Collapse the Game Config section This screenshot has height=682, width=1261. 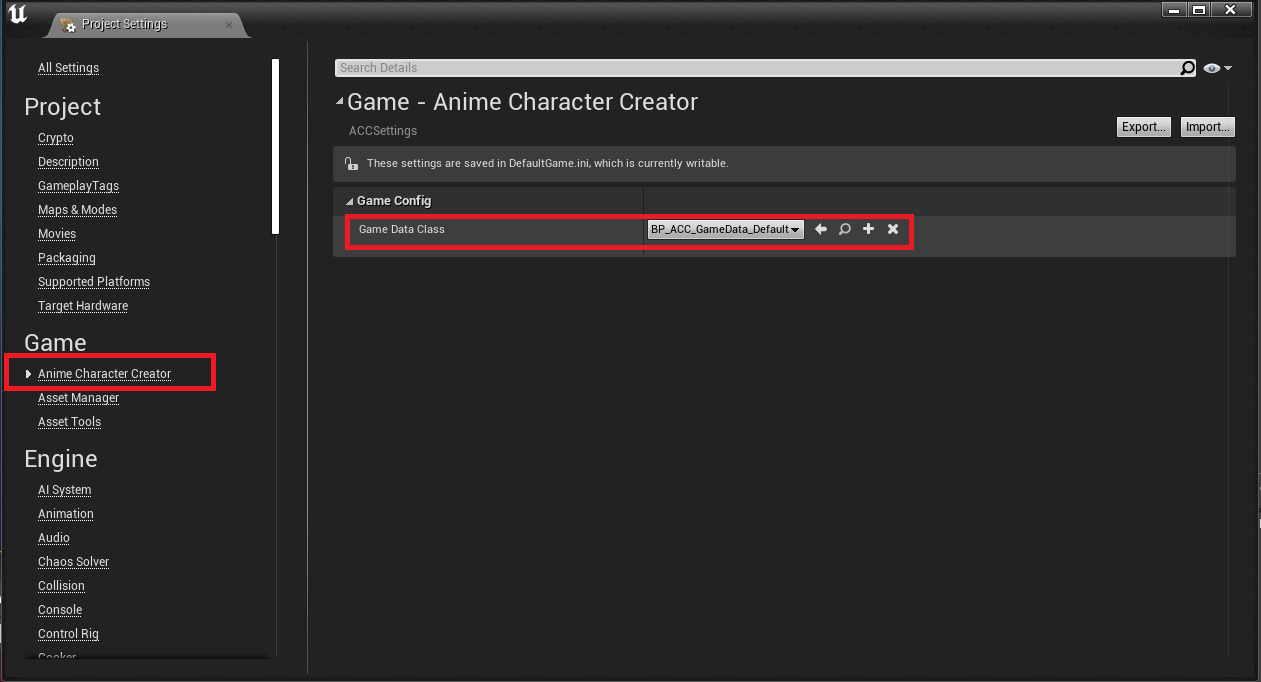click(x=349, y=200)
